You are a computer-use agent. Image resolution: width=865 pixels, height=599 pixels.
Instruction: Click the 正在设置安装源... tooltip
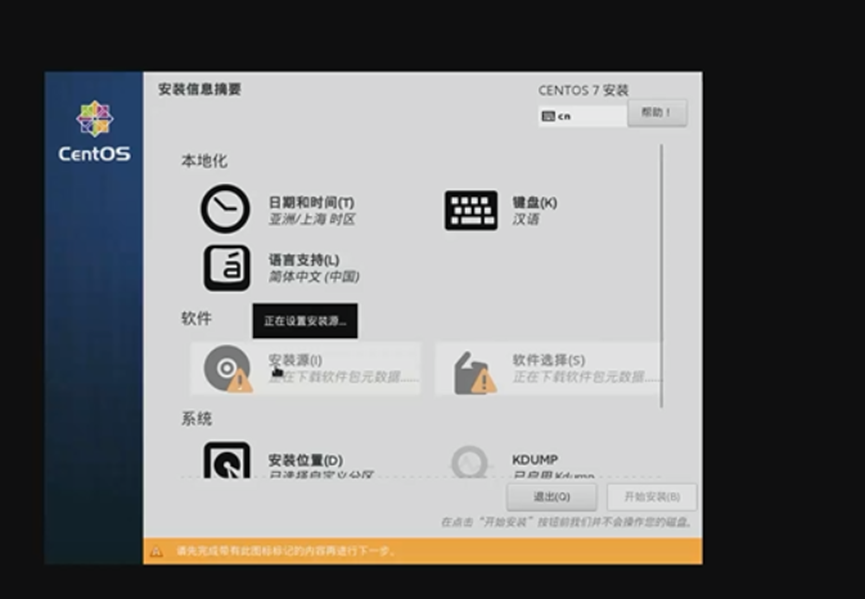(305, 320)
